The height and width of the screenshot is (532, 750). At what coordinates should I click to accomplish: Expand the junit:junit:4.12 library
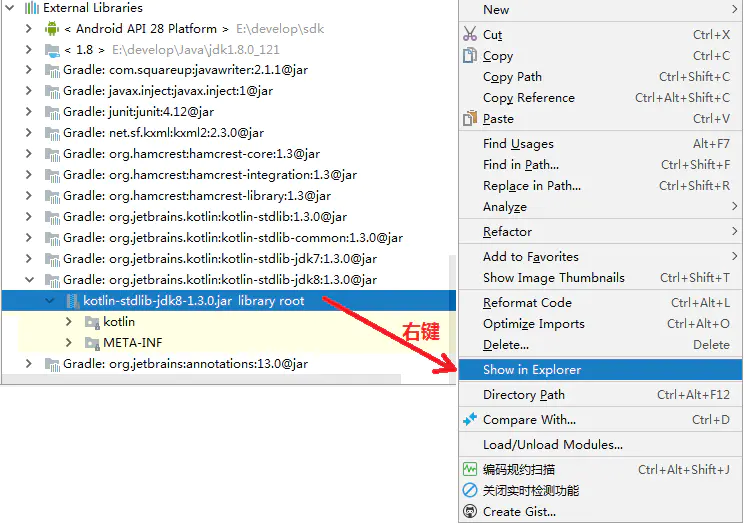click(29, 112)
